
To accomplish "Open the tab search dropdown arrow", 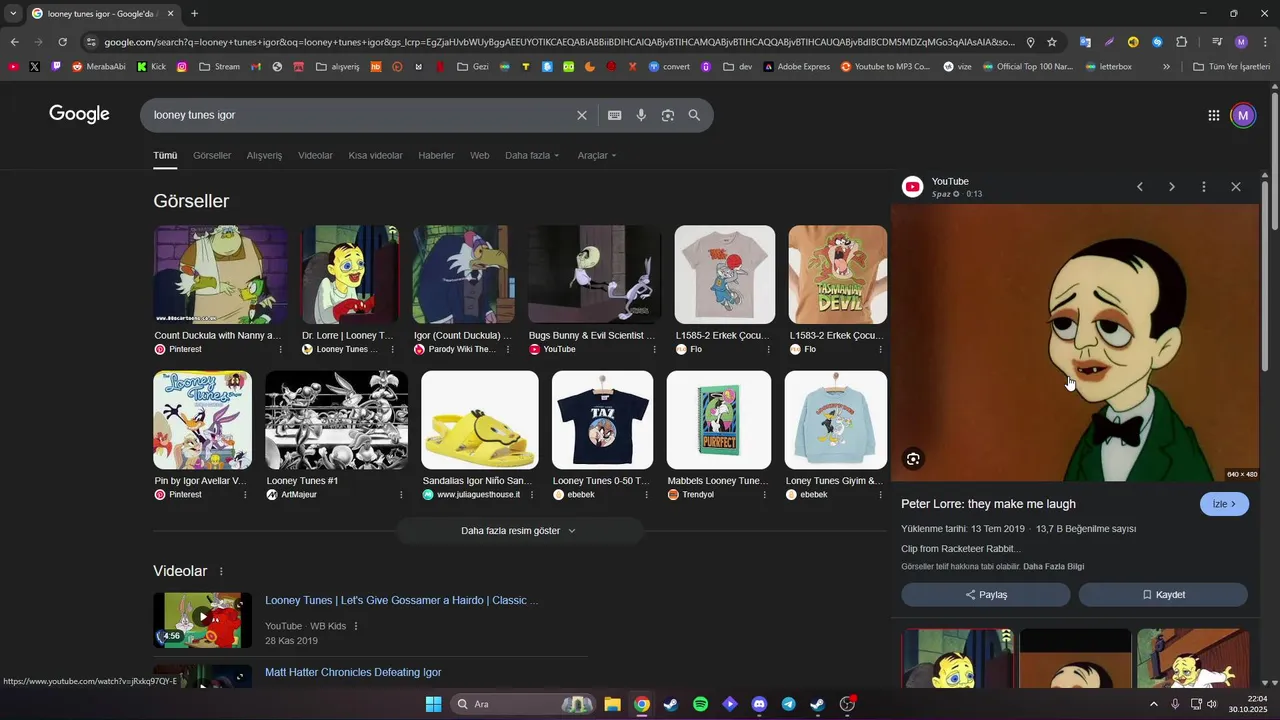I will (x=13, y=14).
